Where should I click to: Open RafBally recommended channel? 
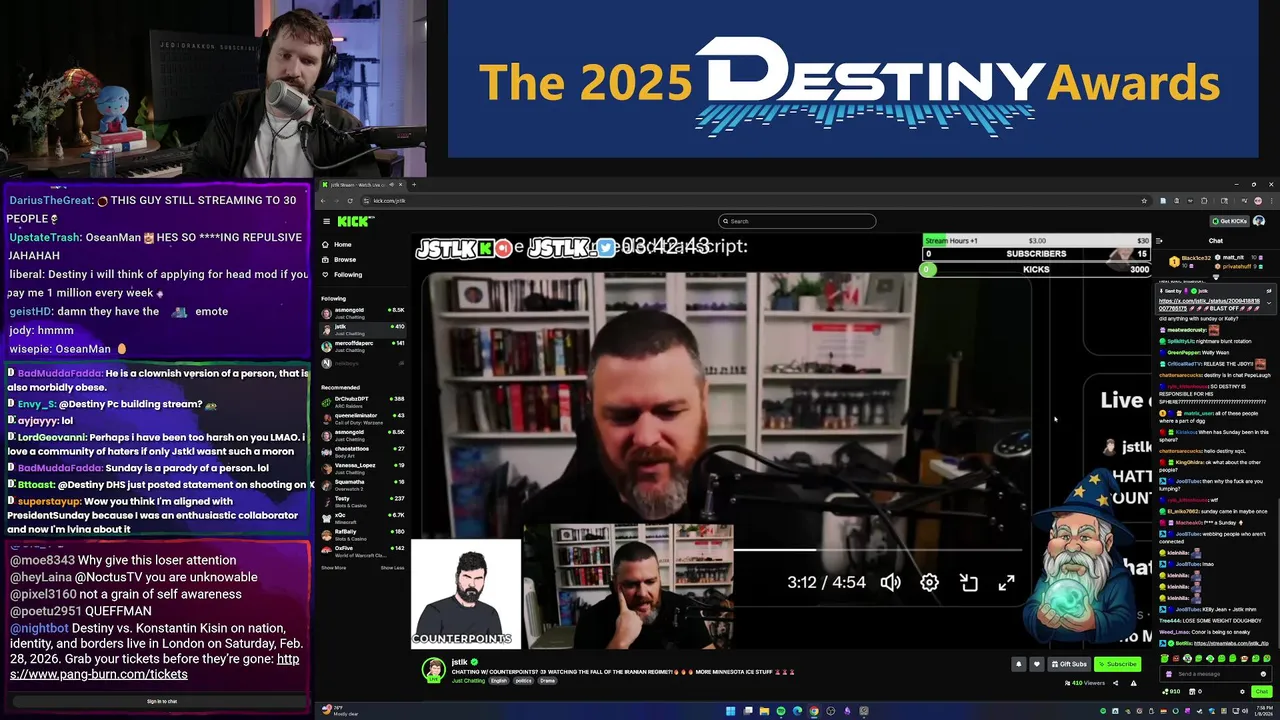(363, 535)
